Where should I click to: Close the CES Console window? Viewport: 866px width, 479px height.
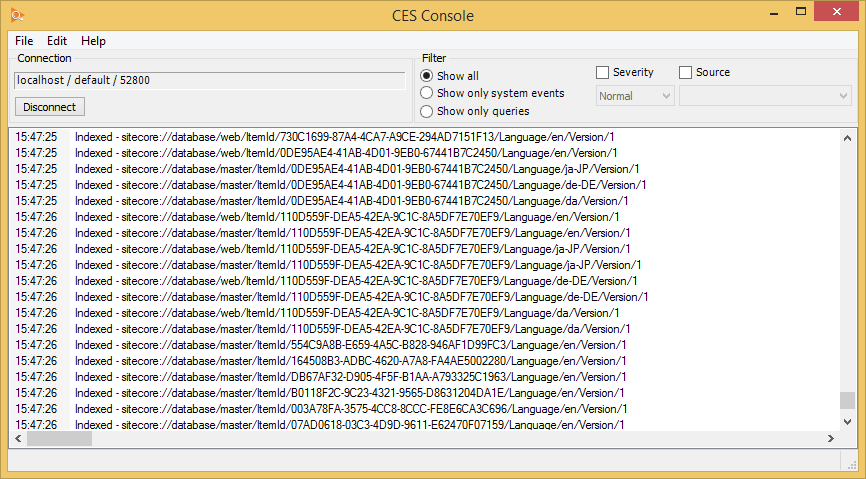click(837, 12)
